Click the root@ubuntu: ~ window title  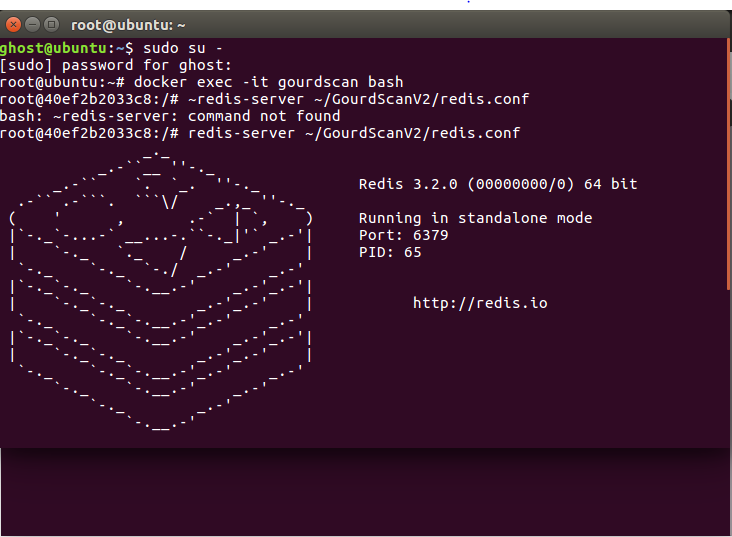point(128,25)
